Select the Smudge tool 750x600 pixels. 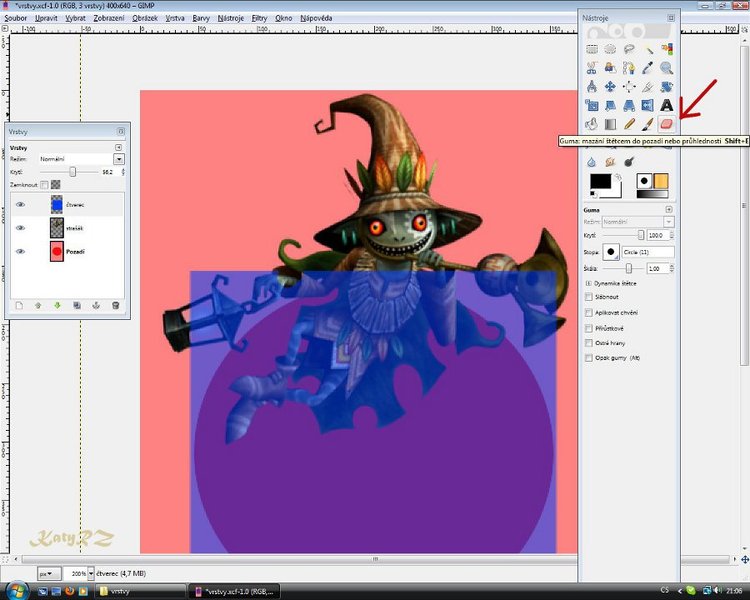[610, 162]
